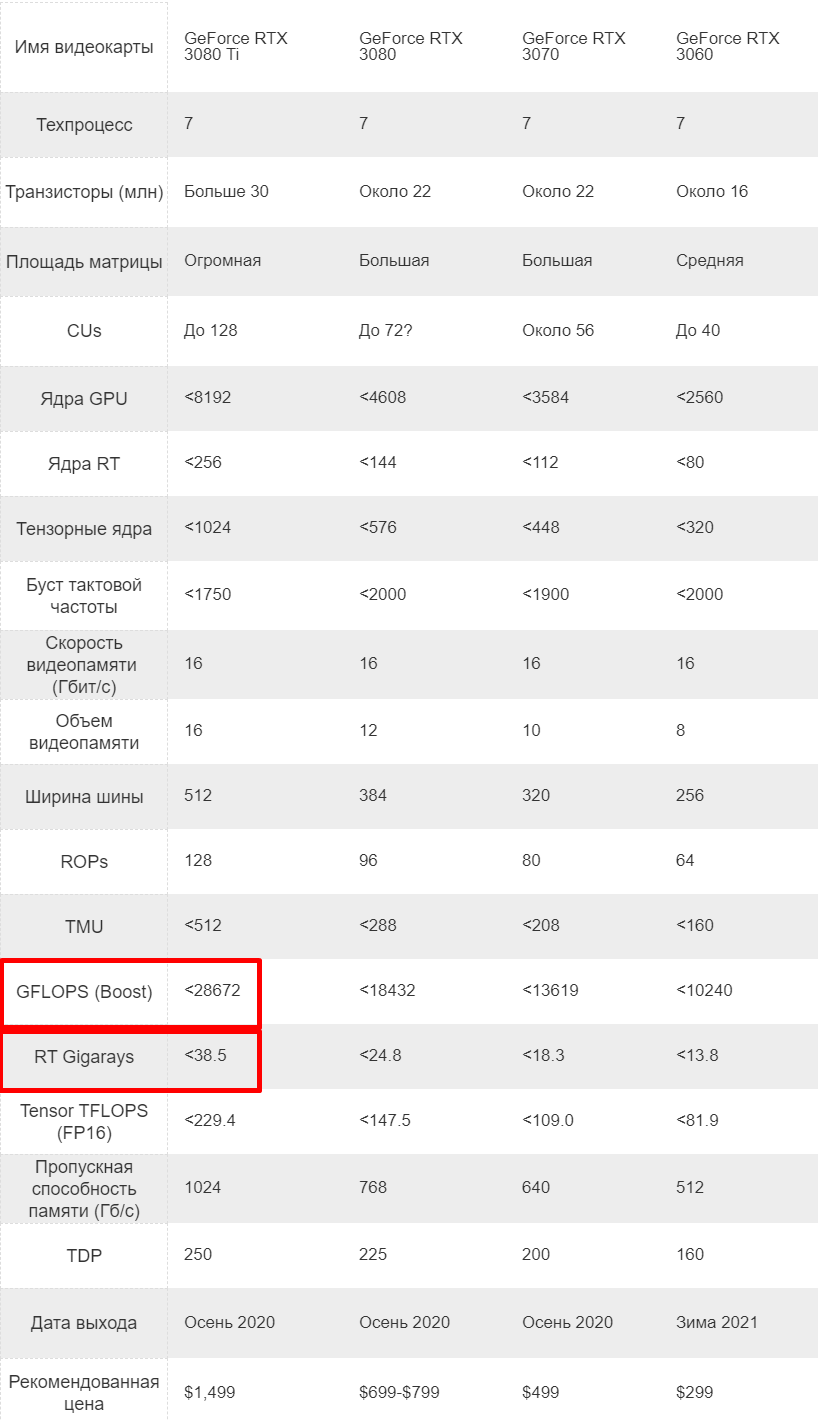Click the "Огромная" matrix area cell
This screenshot has height=1421, width=823.
[x=222, y=260]
